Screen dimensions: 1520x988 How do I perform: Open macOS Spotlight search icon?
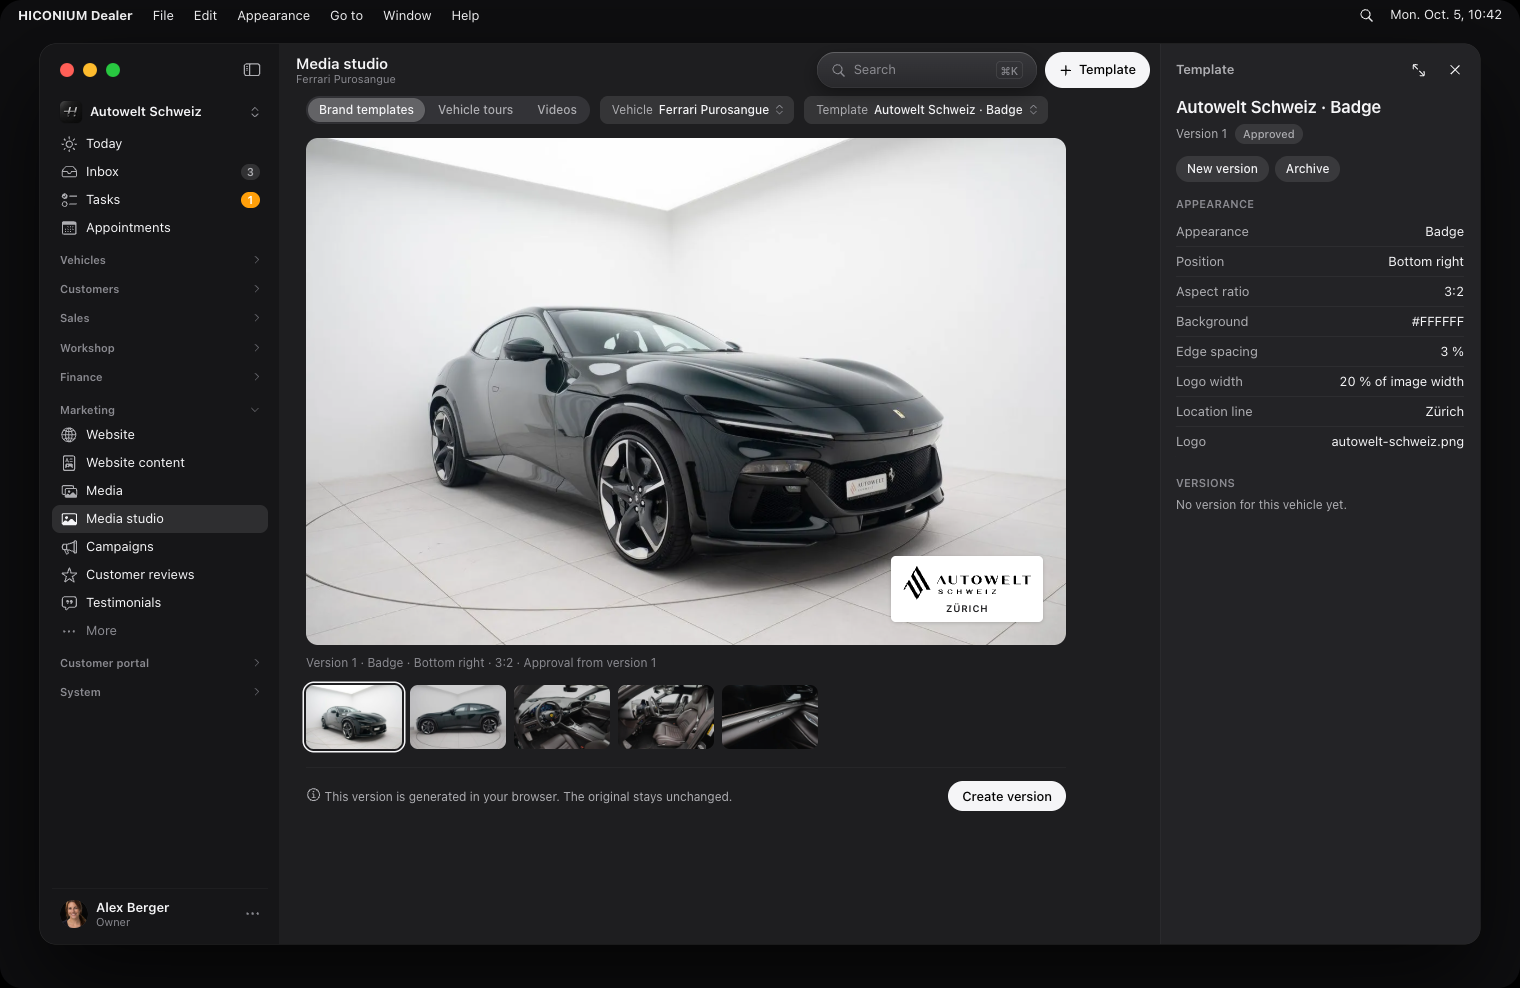click(x=1366, y=15)
